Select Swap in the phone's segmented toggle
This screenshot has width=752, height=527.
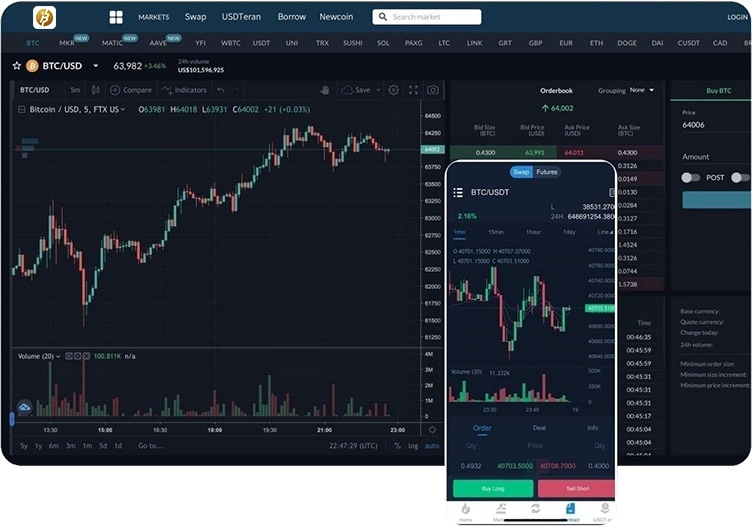pos(521,172)
